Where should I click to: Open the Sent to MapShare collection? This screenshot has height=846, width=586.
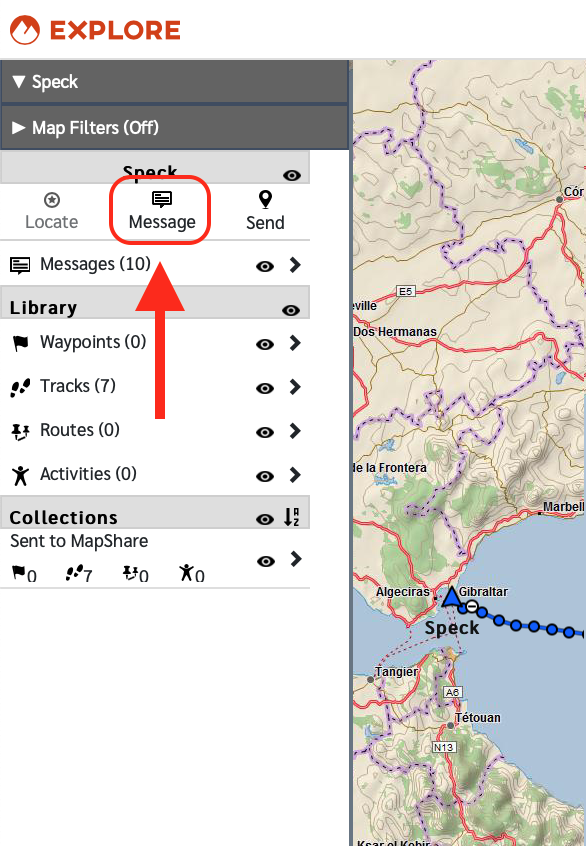click(x=155, y=558)
